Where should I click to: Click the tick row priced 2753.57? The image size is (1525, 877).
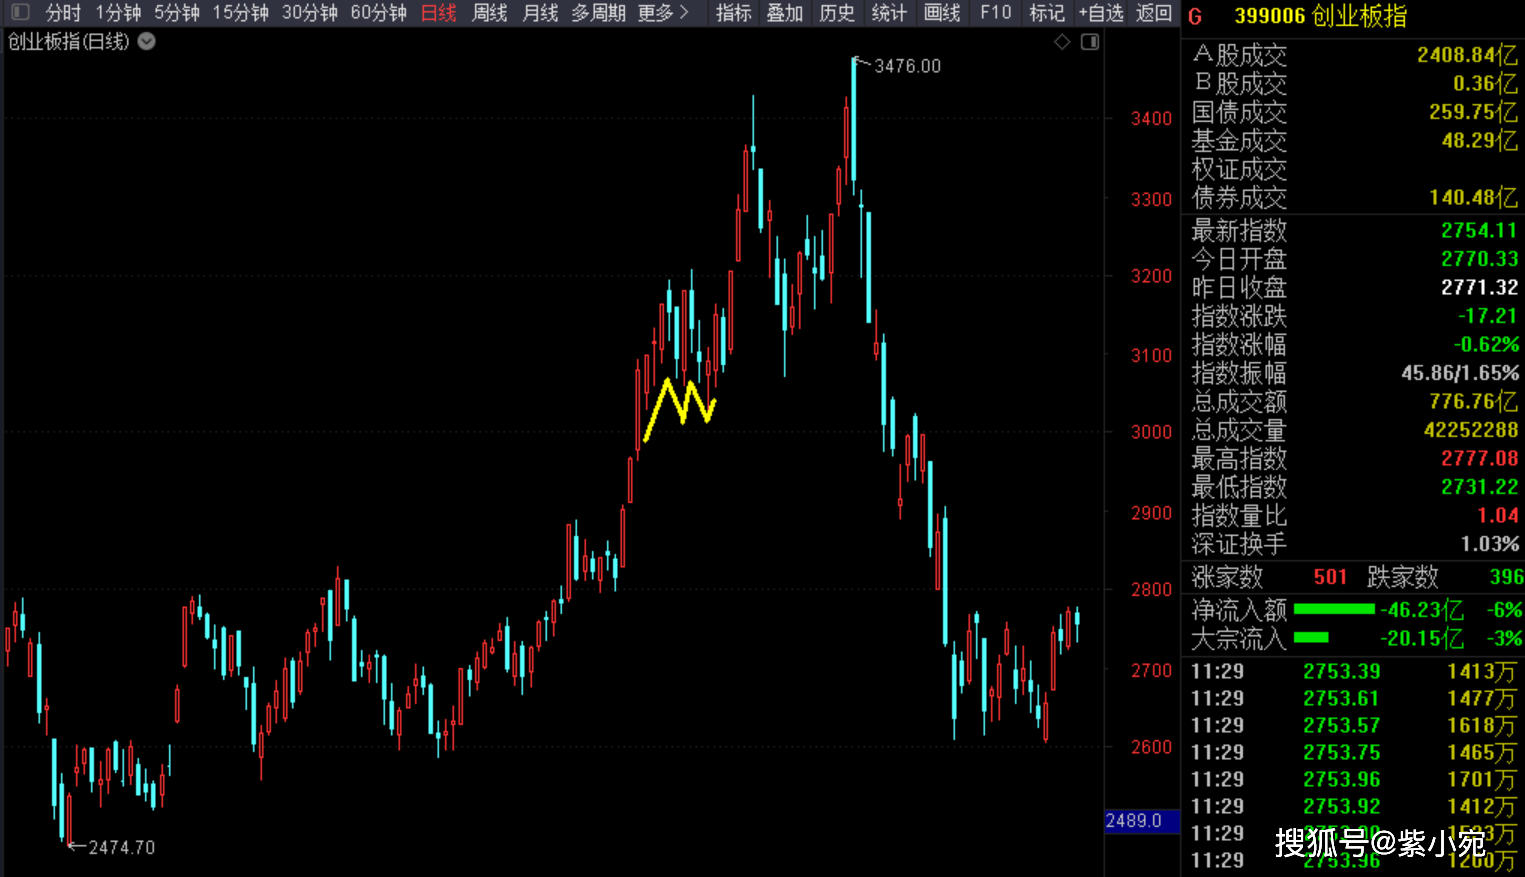click(x=1354, y=725)
